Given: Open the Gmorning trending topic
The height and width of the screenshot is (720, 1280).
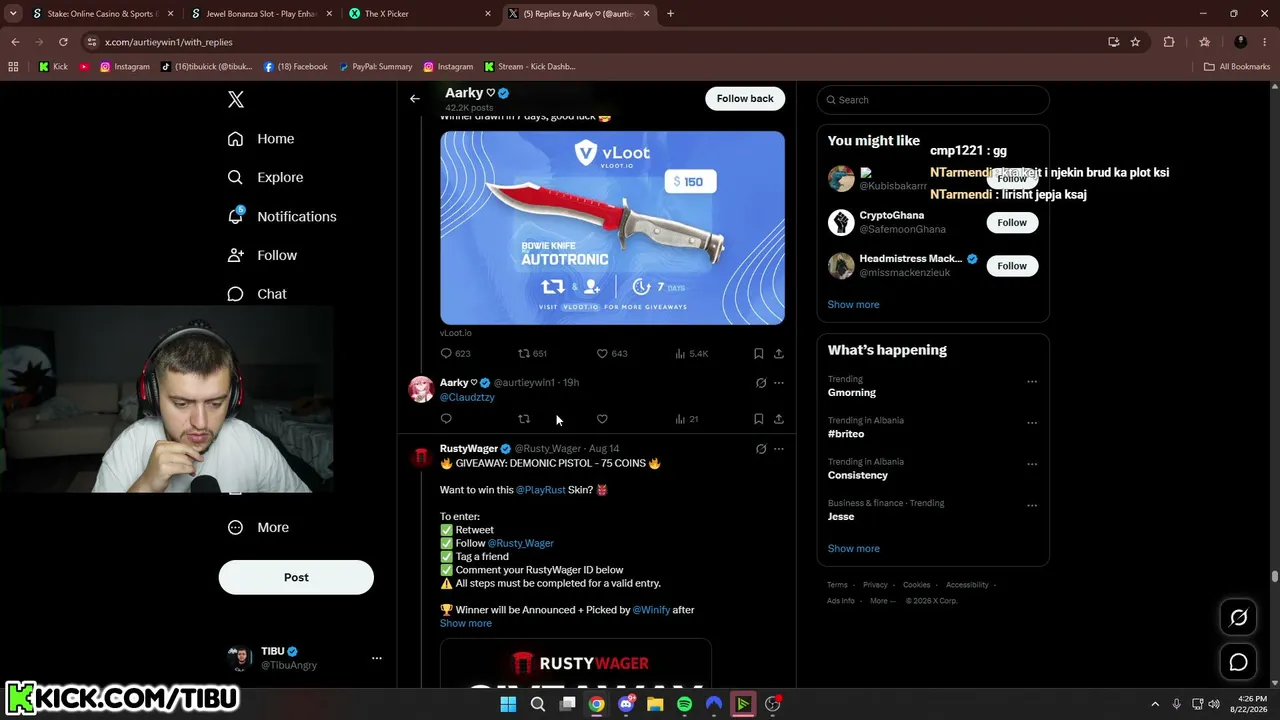Looking at the screenshot, I should (x=852, y=393).
